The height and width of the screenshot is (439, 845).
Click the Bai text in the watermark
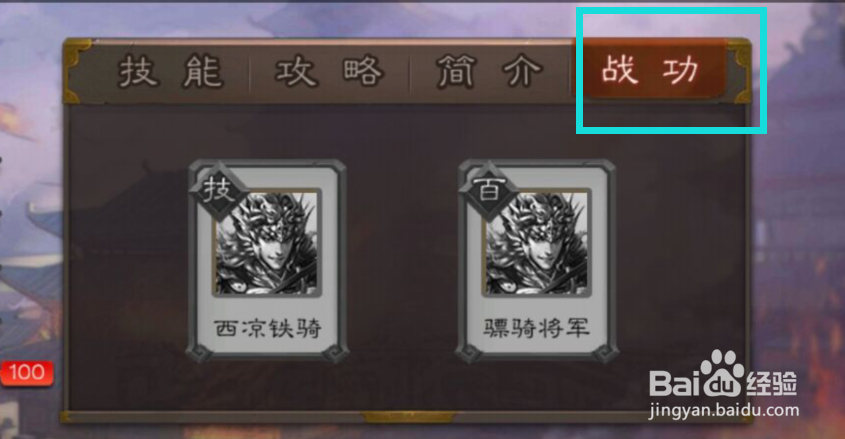(675, 382)
